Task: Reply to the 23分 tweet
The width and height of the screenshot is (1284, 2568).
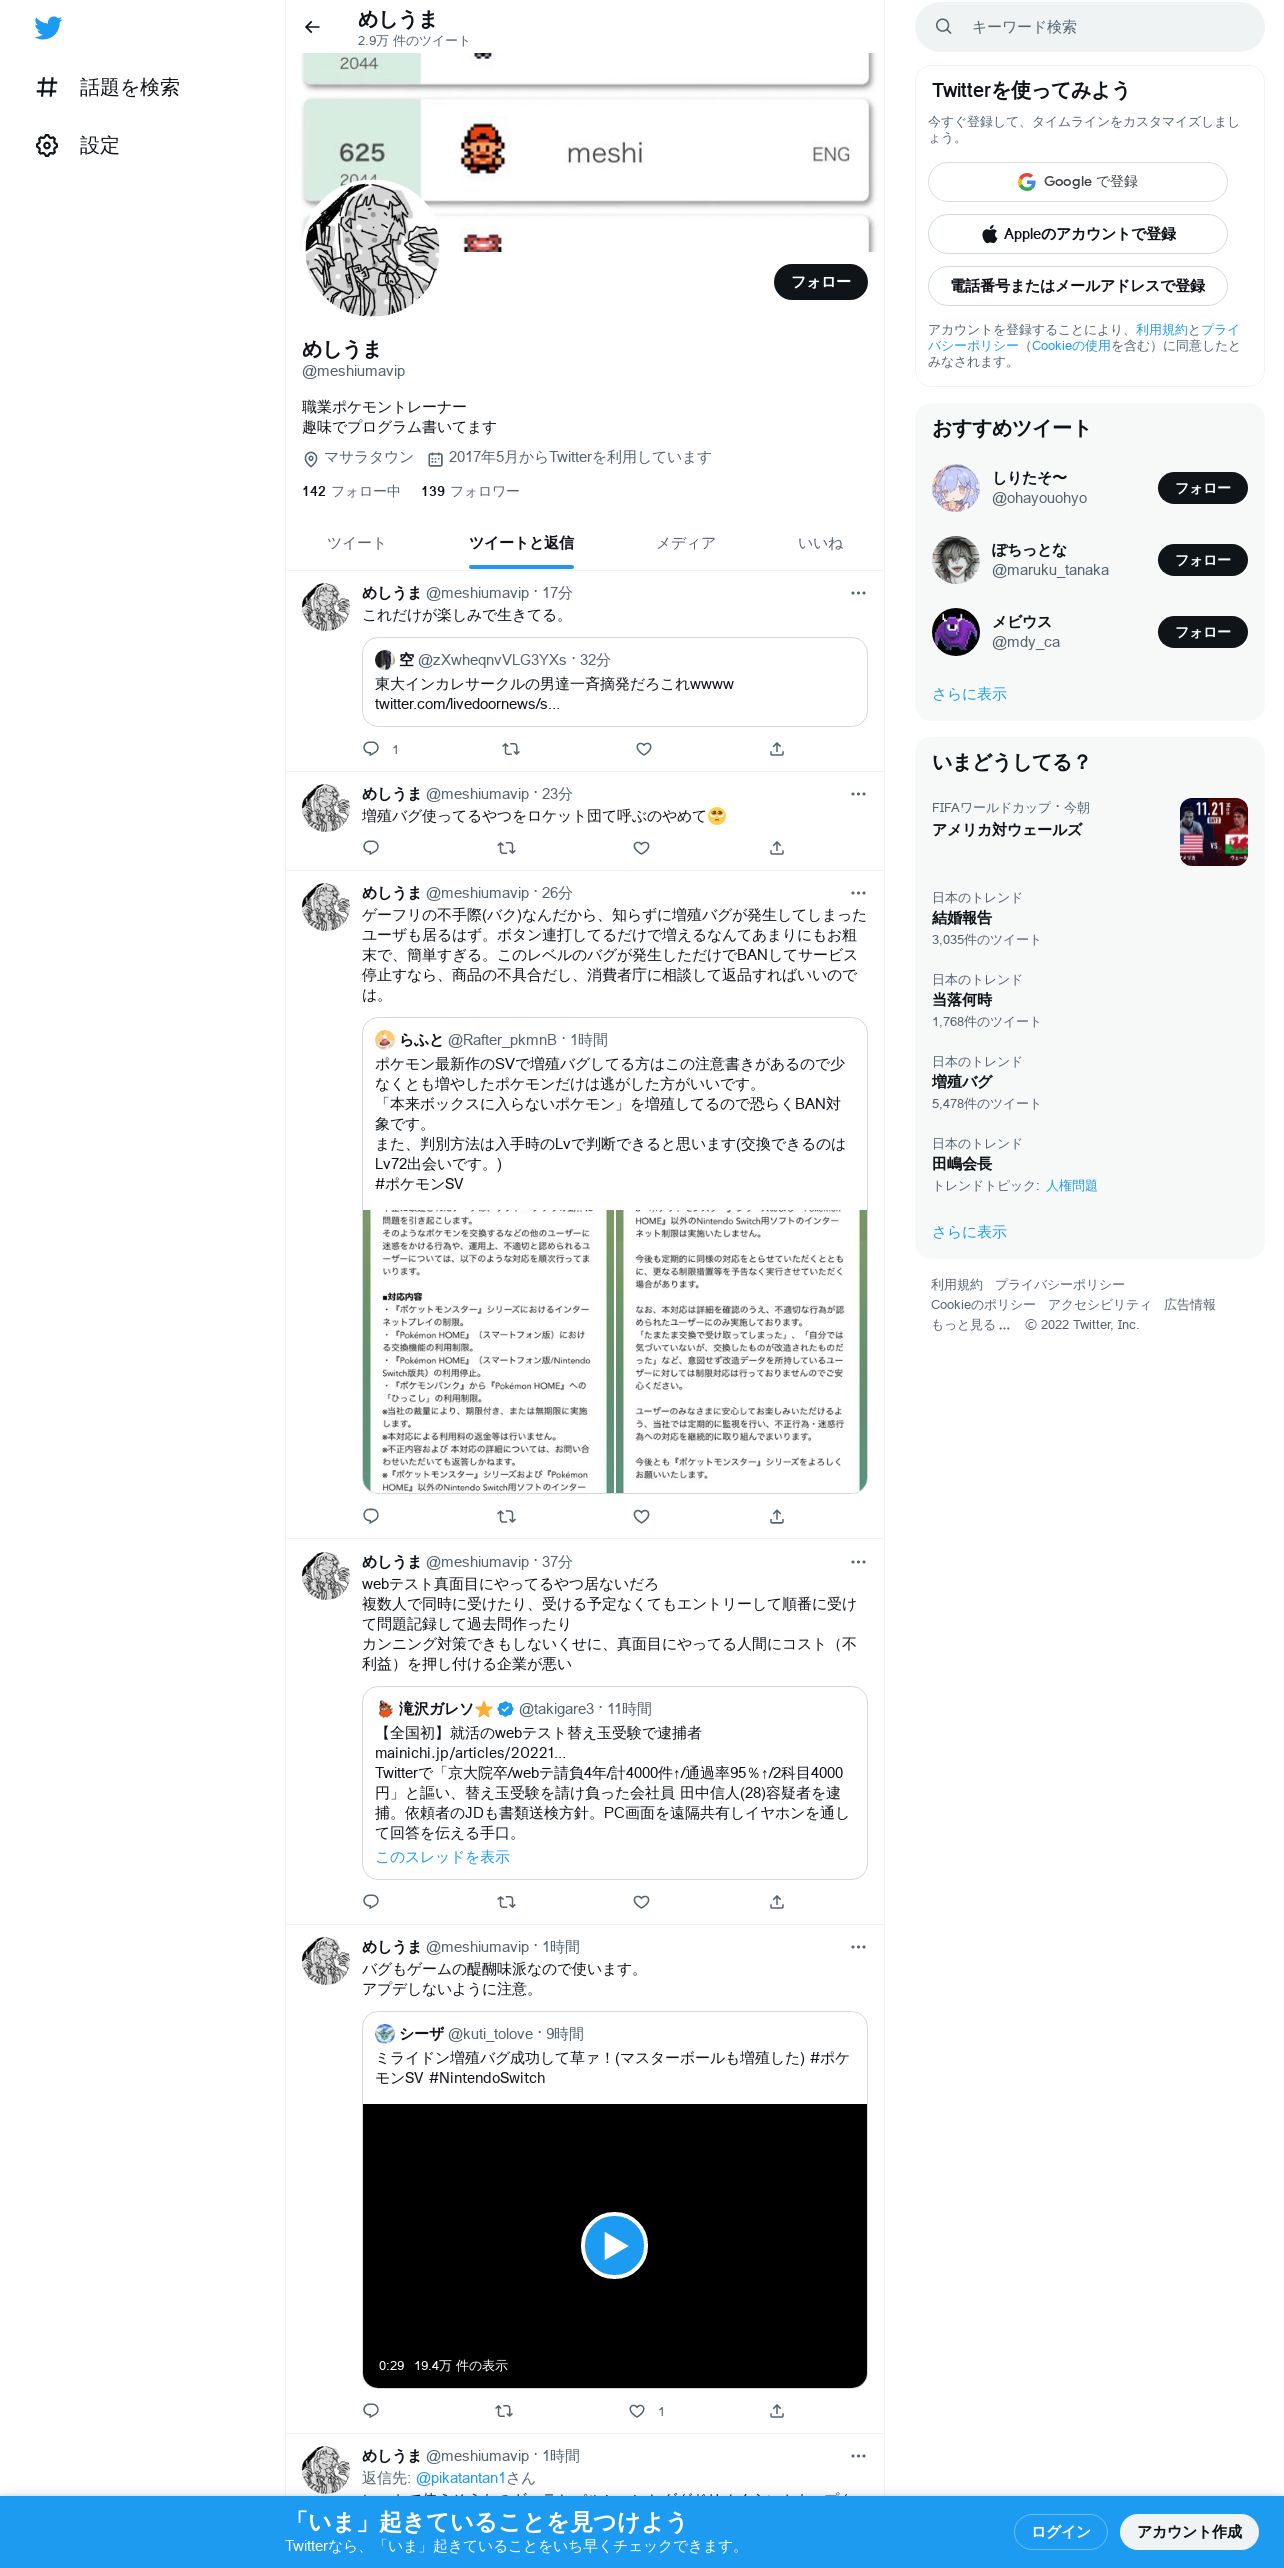Action: (371, 848)
